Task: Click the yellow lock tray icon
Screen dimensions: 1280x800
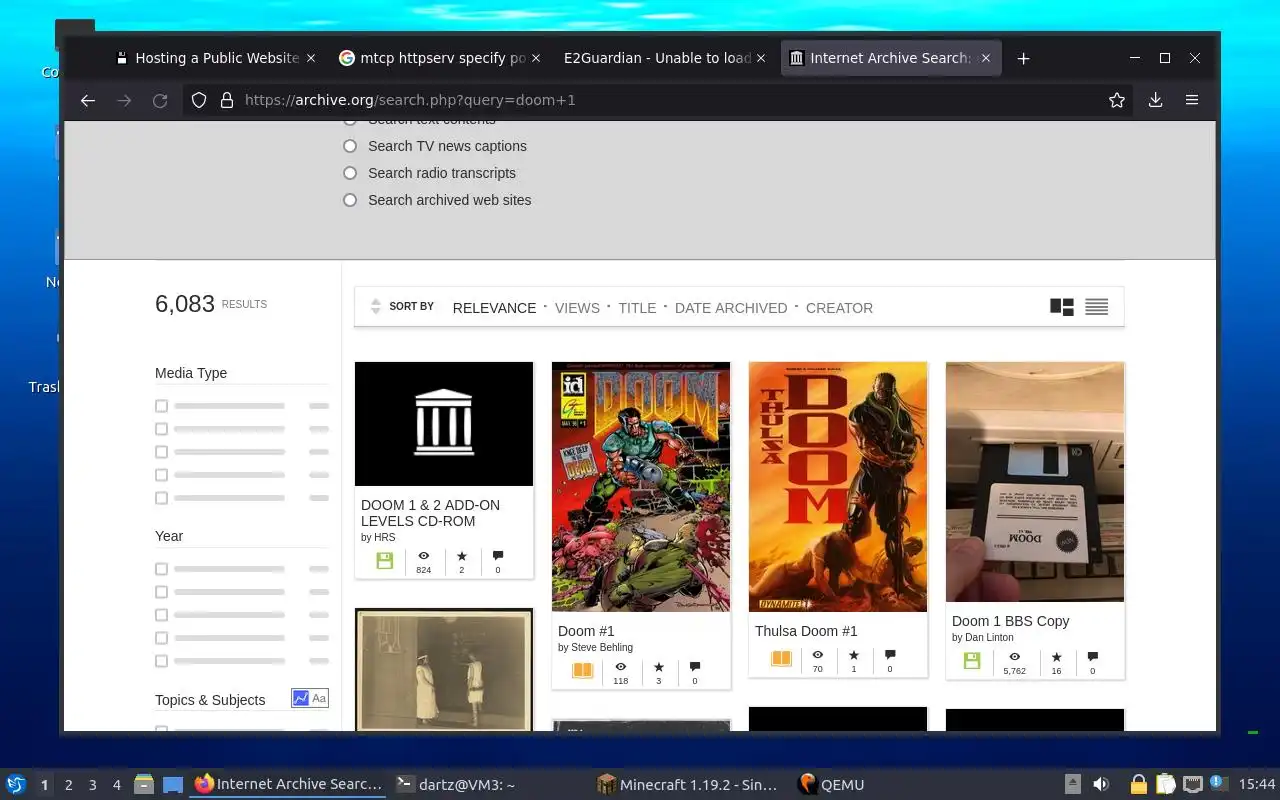Action: pos(1138,784)
